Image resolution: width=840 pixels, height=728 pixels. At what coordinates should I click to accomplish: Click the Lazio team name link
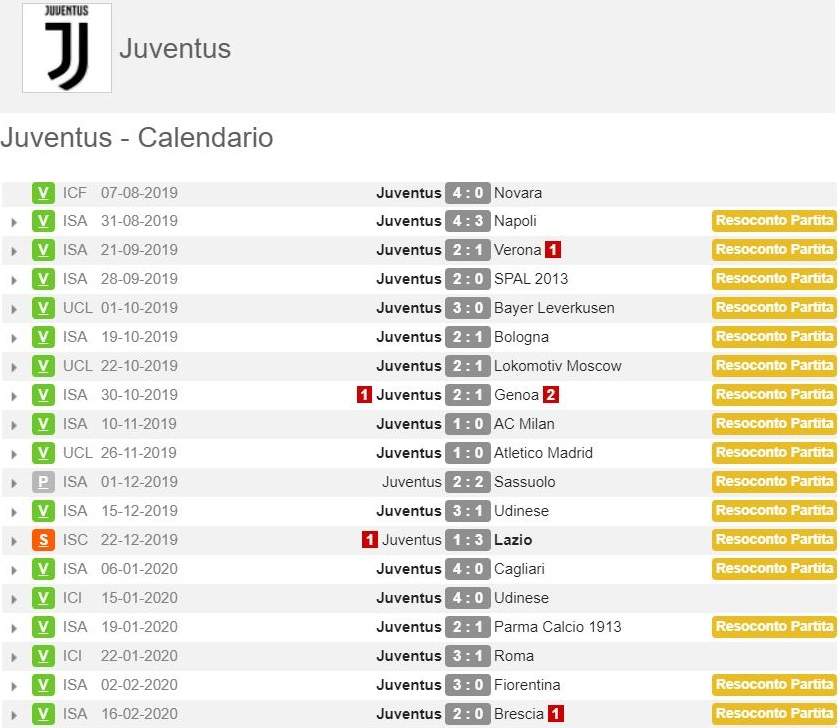pos(513,540)
